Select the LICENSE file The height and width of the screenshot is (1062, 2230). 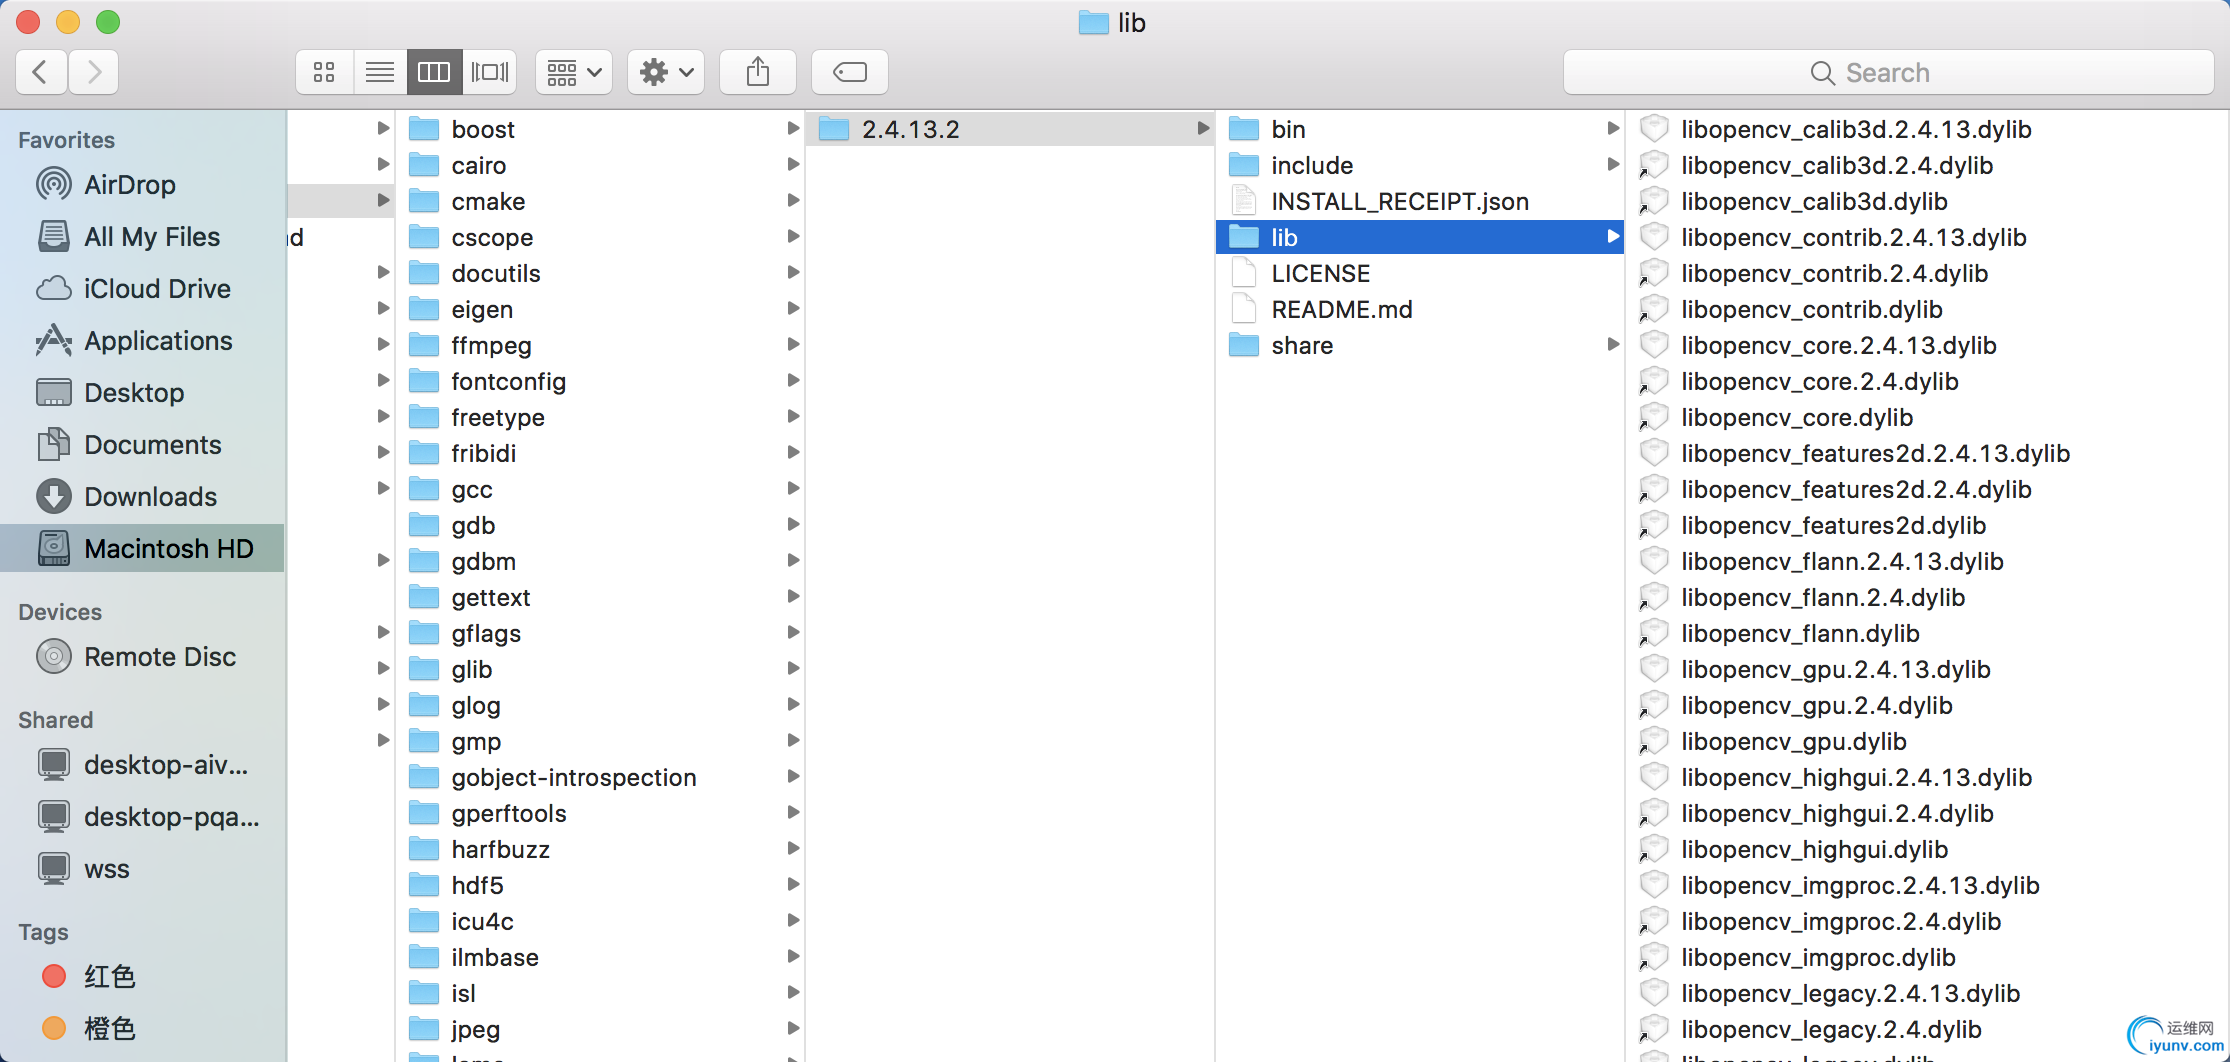tap(1420, 273)
